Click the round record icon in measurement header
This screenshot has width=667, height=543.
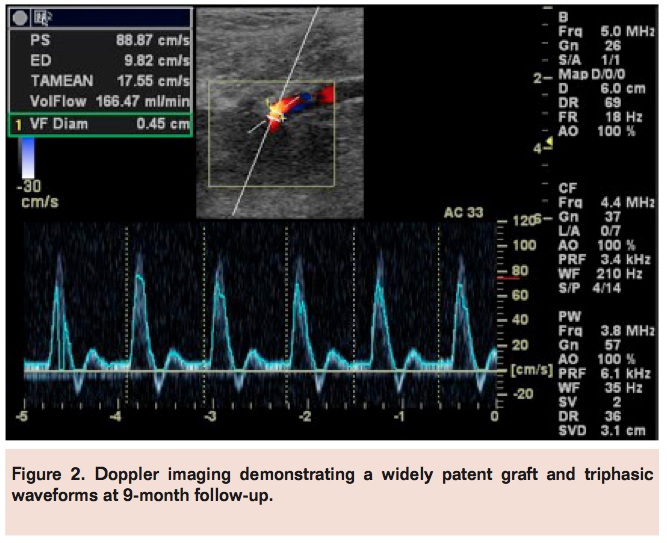pyautogui.click(x=20, y=17)
